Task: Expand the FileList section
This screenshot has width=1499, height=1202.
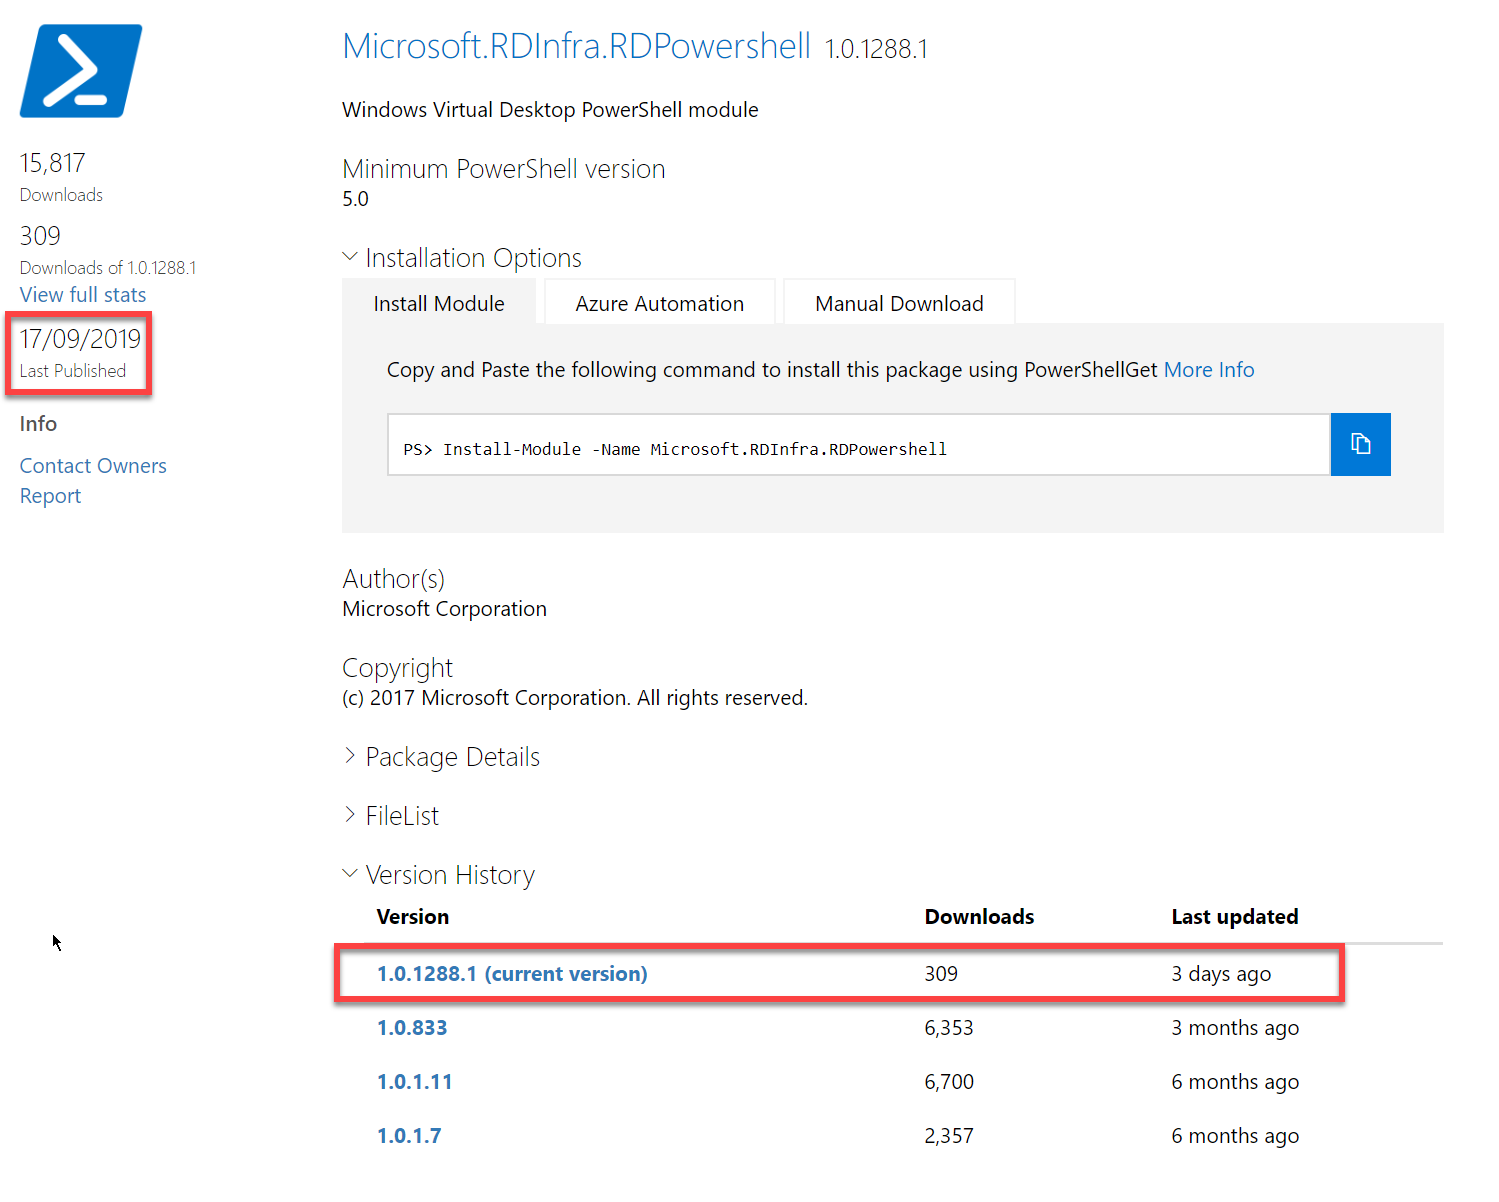Action: pos(391,816)
